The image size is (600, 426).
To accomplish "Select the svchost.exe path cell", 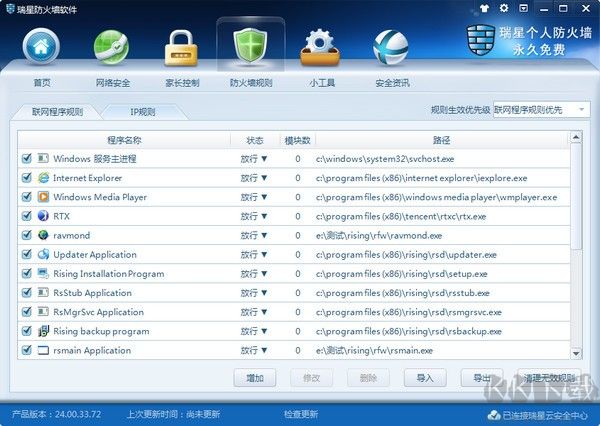I will pos(385,158).
